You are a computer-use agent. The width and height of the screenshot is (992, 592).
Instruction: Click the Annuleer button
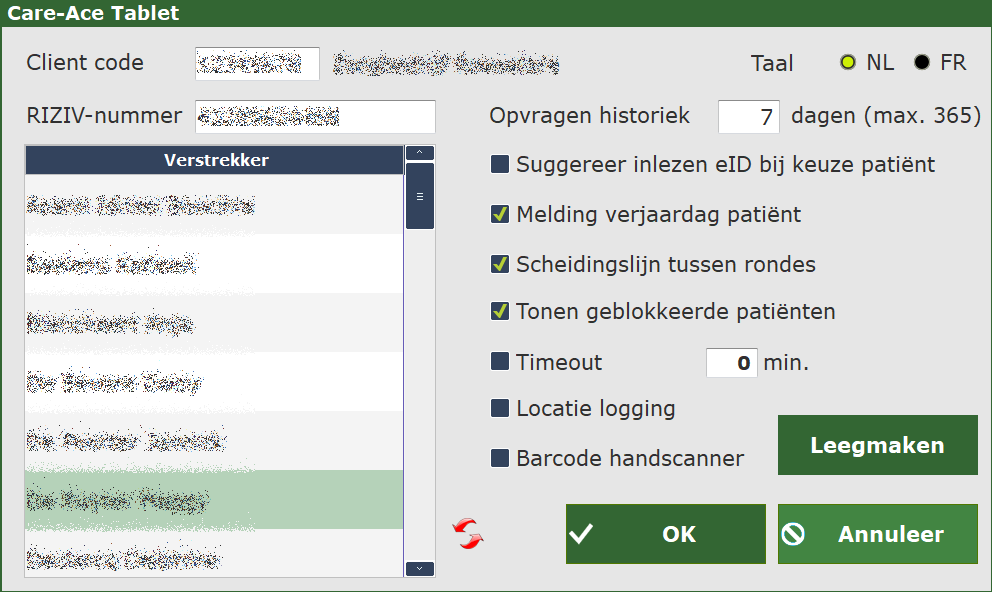click(x=877, y=534)
